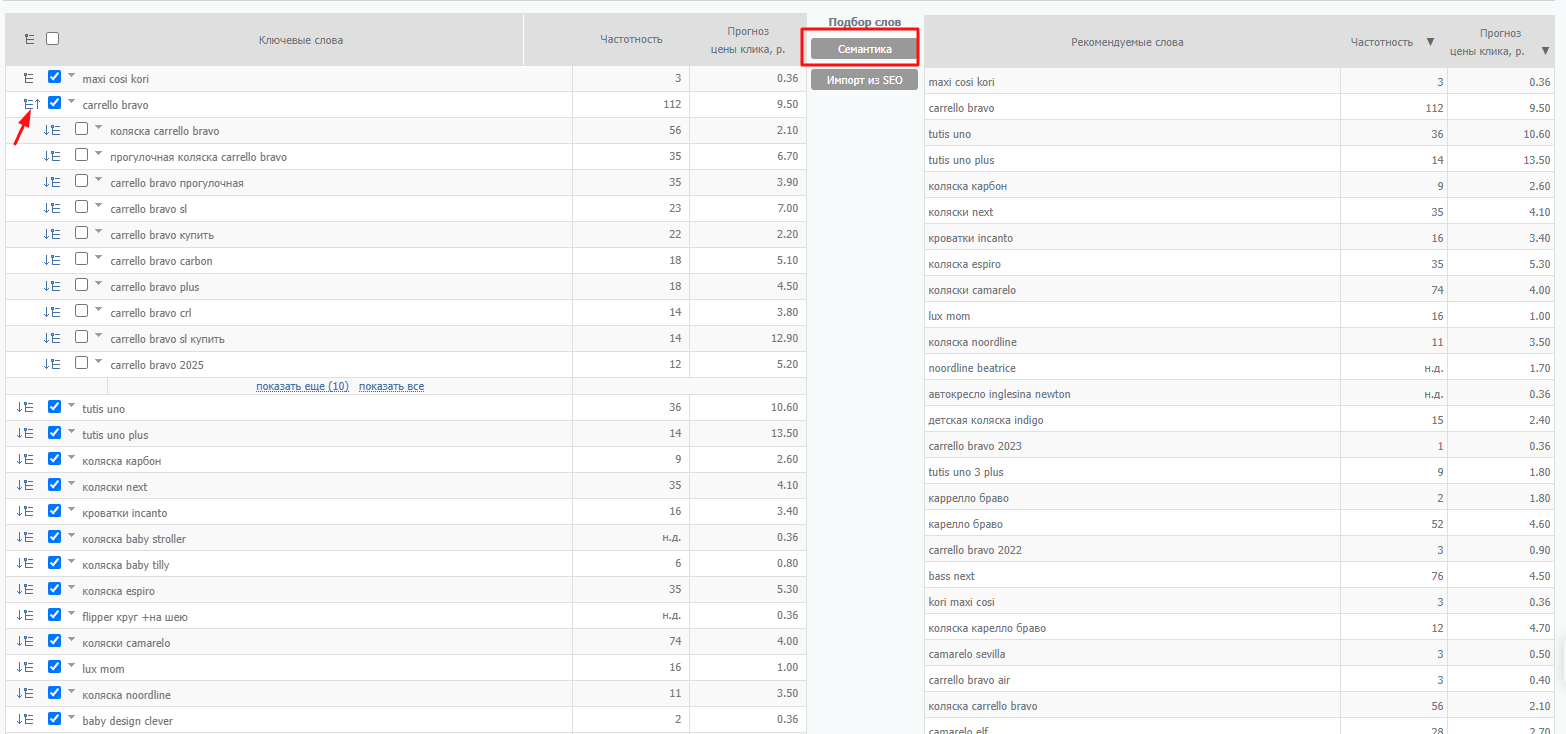Image resolution: width=1566 pixels, height=734 pixels.
Task: Click Частотность header in keywords table
Action: pyautogui.click(x=631, y=40)
